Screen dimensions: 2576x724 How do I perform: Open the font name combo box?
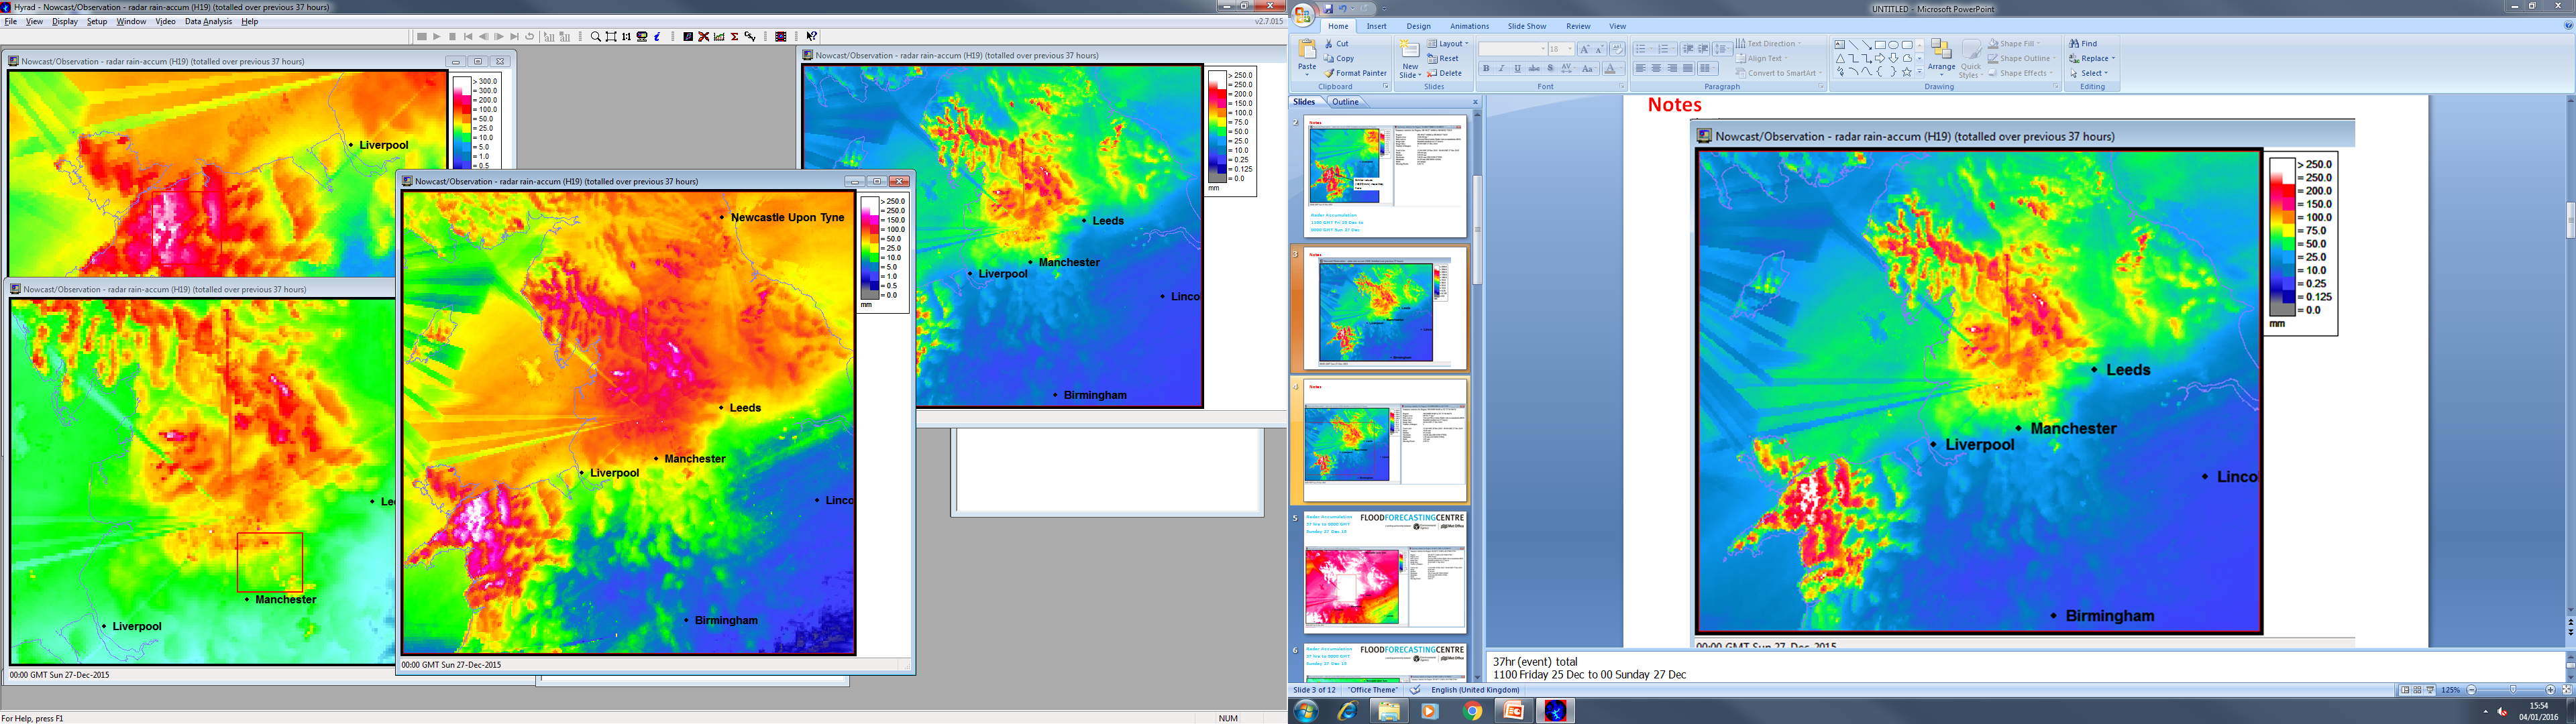click(1513, 49)
